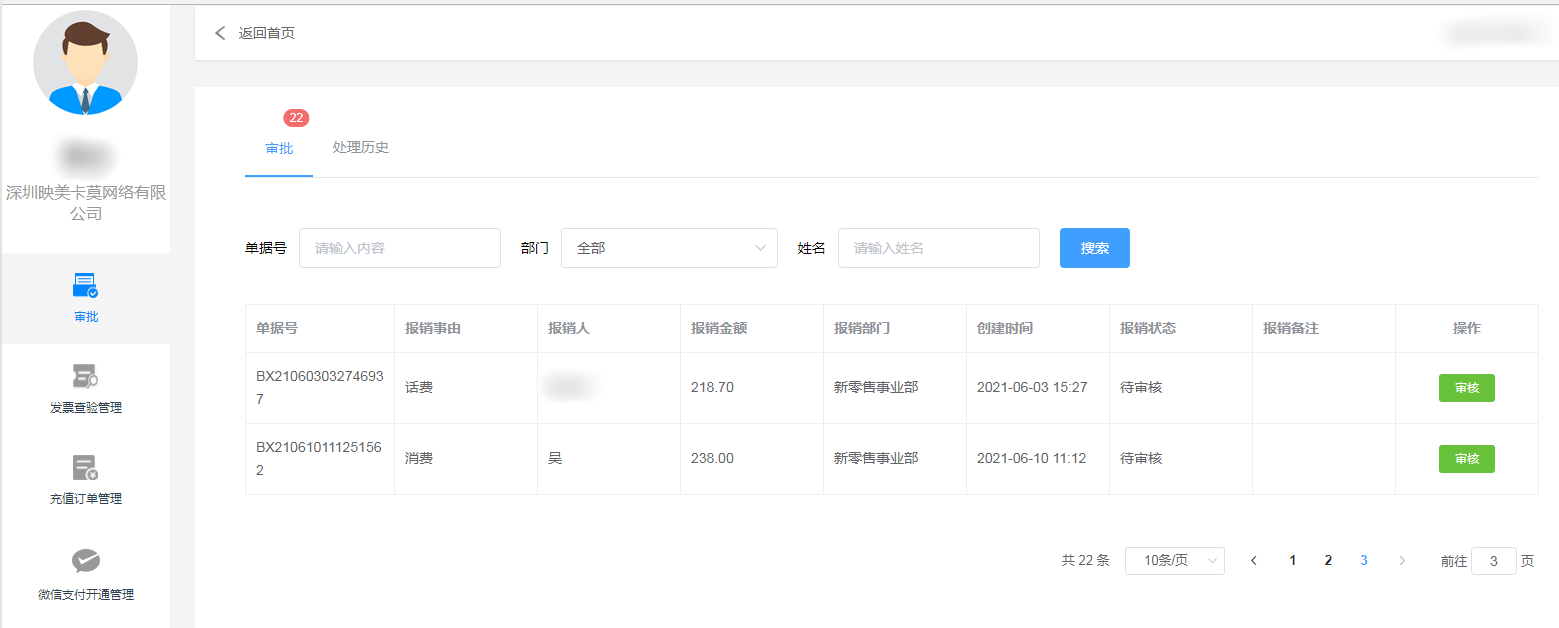Go to page 1 in pagination

(1292, 561)
